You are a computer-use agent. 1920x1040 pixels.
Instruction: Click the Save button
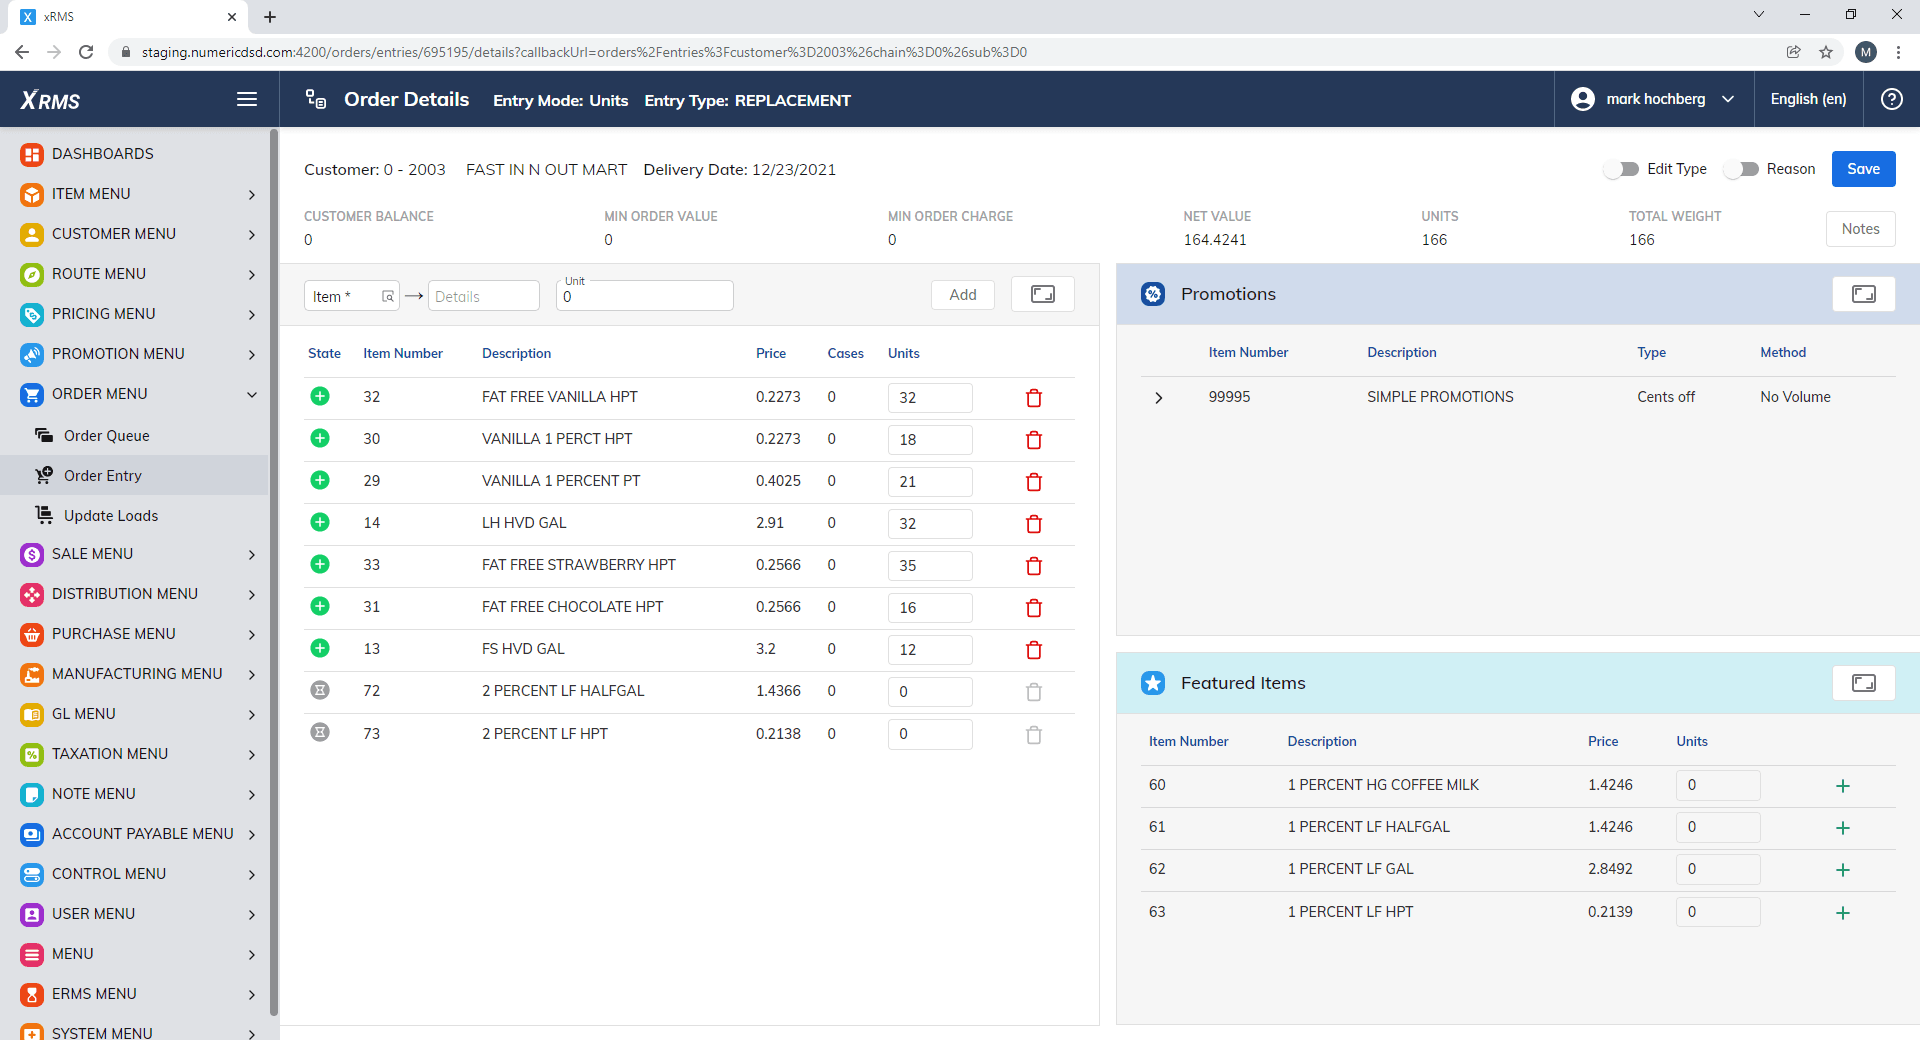click(1862, 169)
